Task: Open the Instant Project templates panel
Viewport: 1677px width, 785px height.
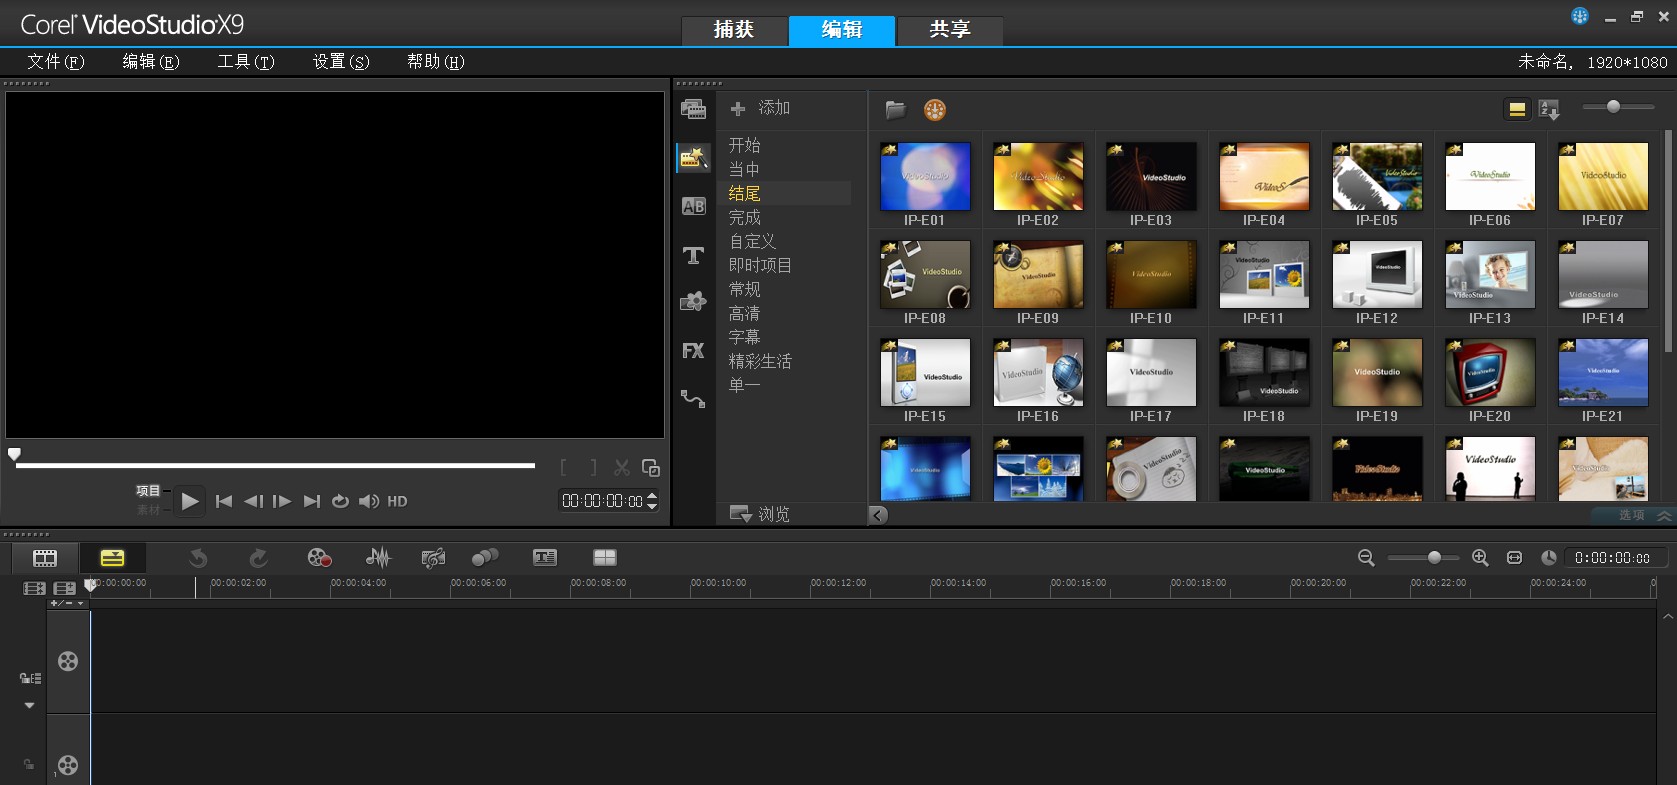Action: (x=693, y=158)
